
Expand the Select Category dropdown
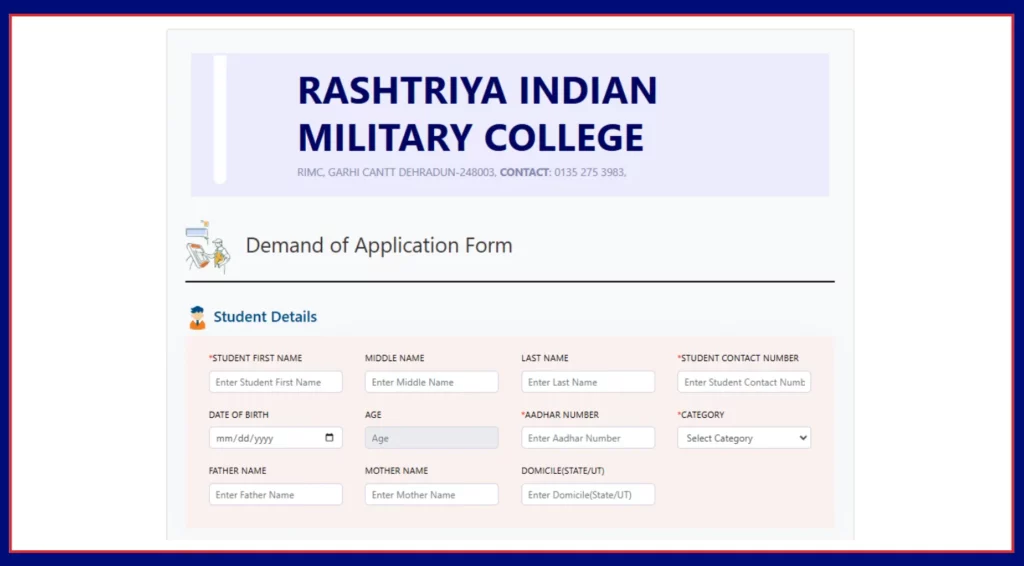[x=743, y=438]
